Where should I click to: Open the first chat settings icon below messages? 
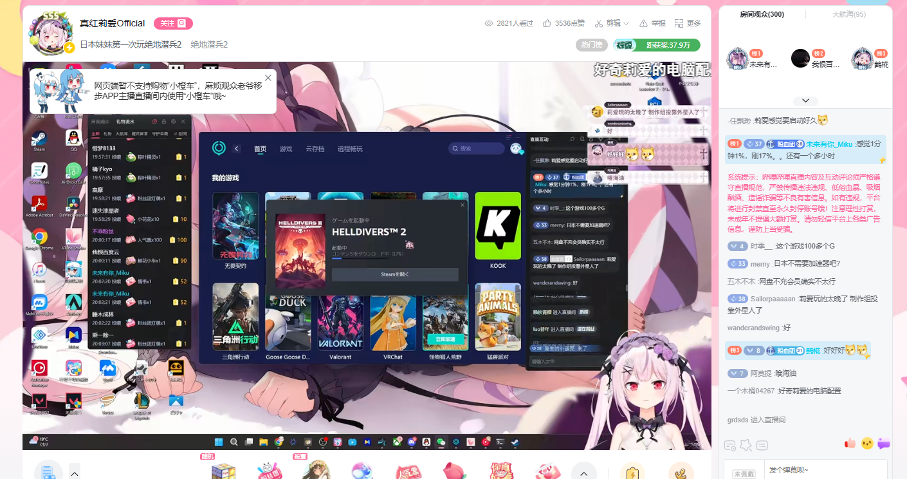[730, 445]
